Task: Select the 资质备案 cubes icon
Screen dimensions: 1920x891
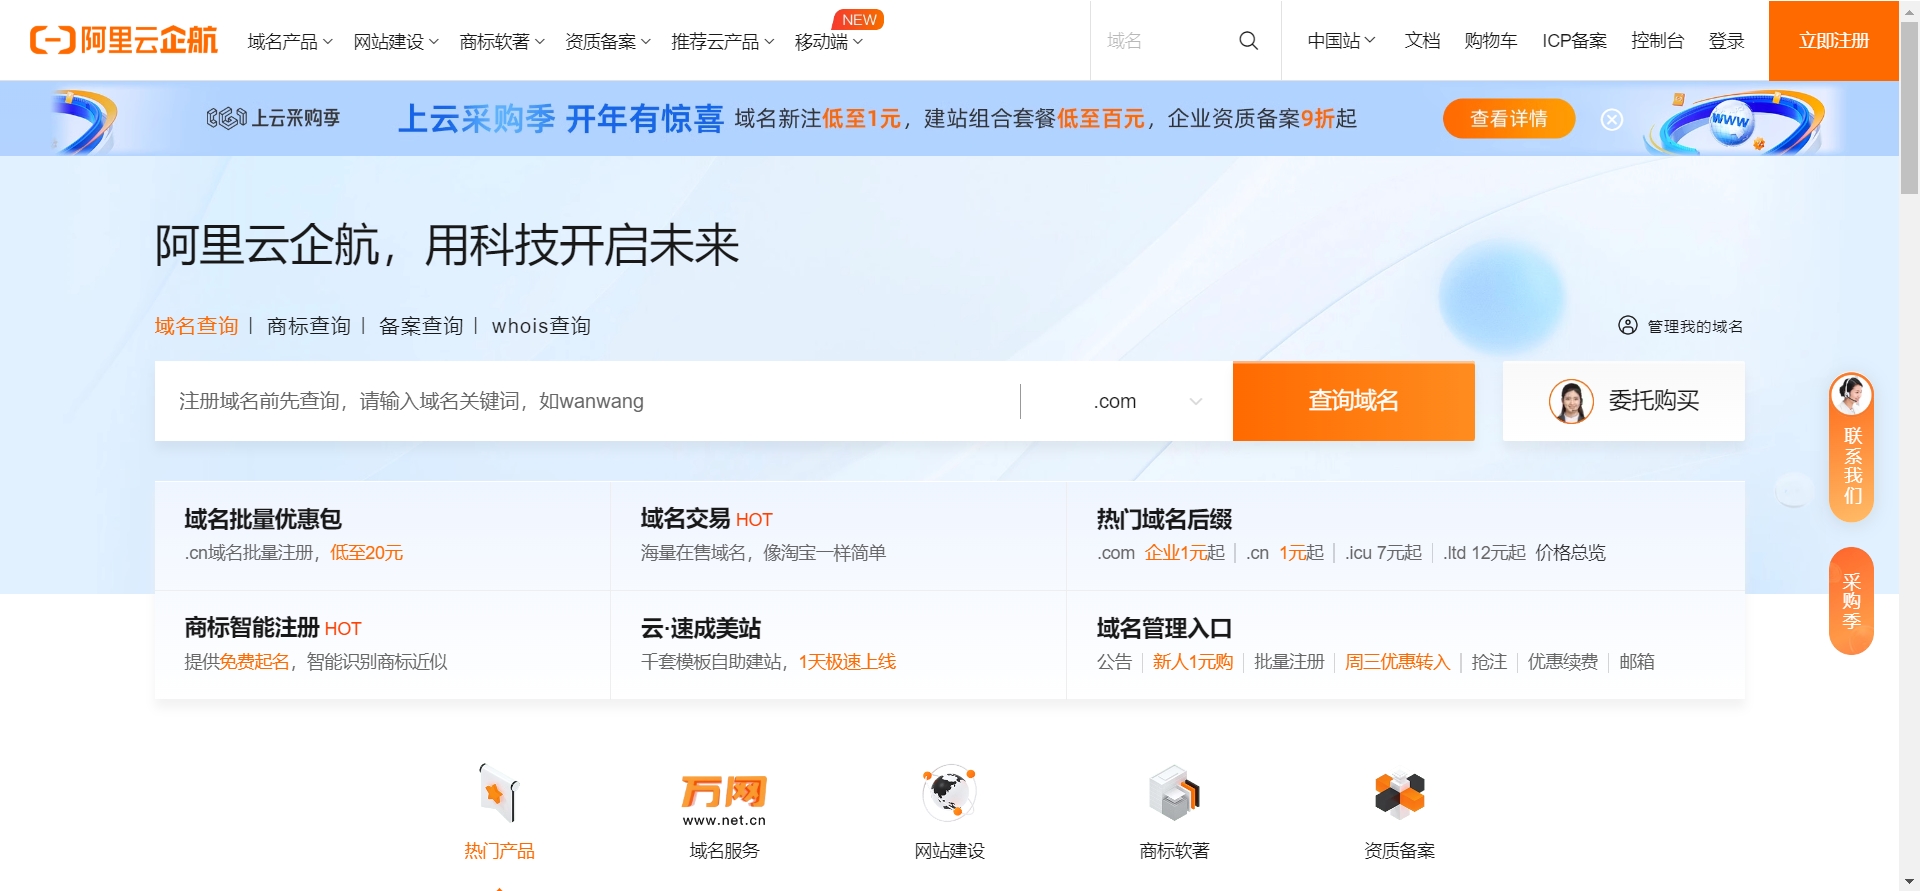Action: [x=1399, y=794]
